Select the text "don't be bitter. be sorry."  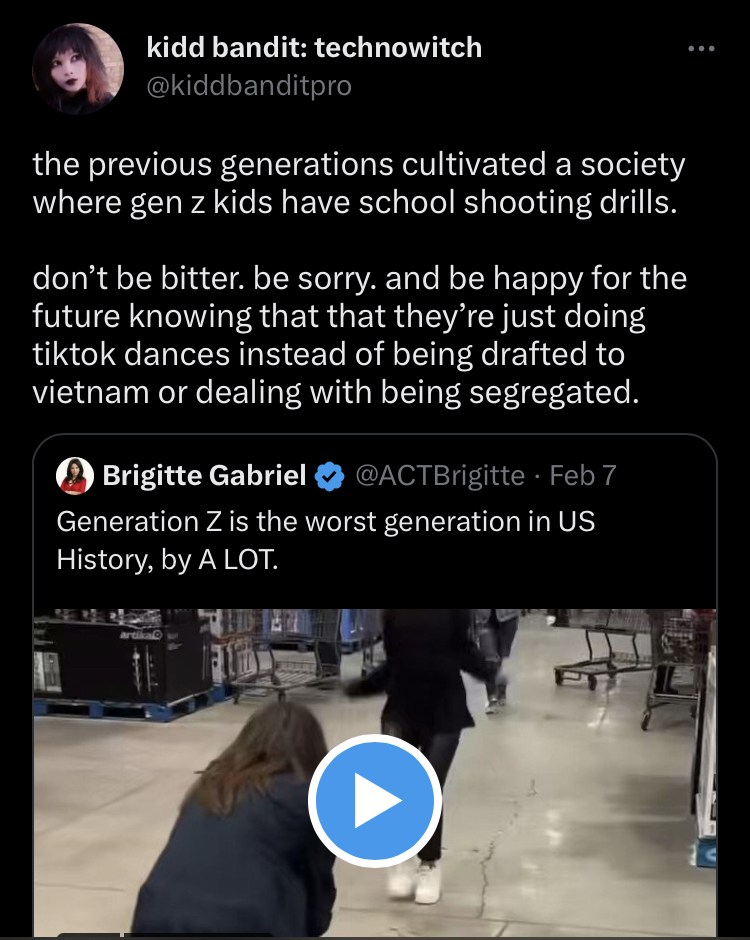point(205,276)
